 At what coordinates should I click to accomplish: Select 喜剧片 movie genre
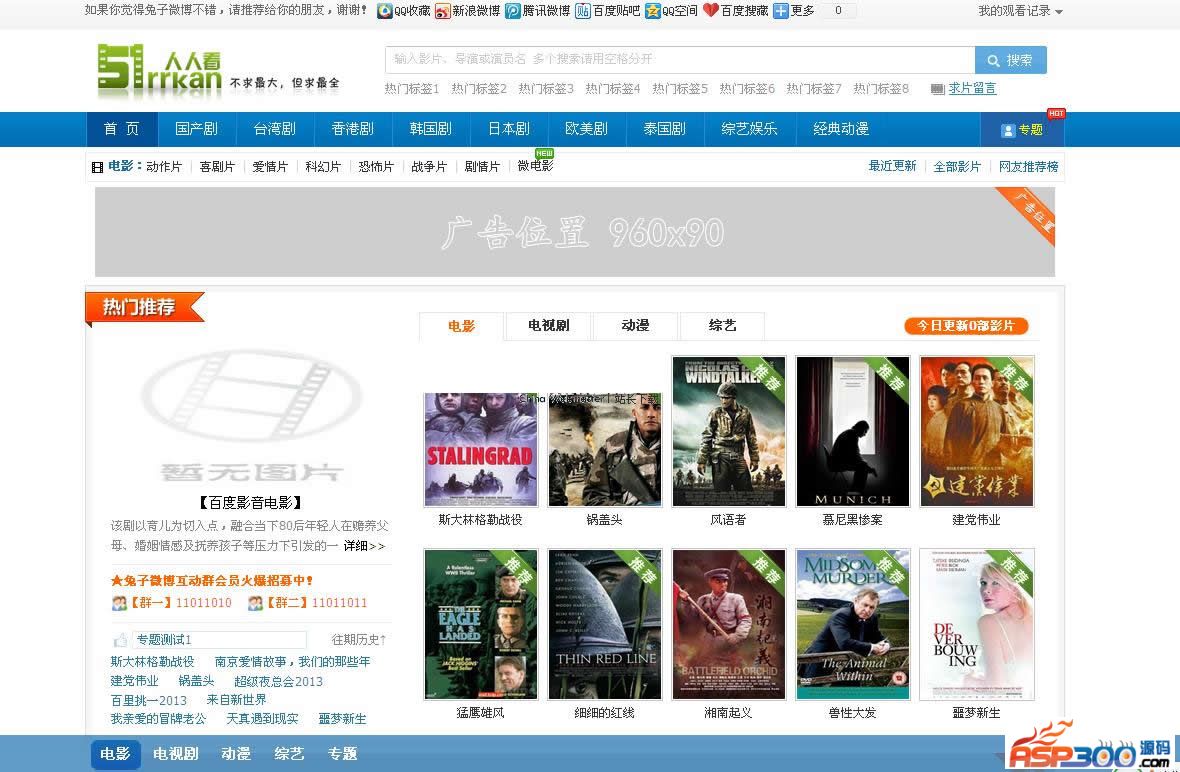[x=217, y=166]
